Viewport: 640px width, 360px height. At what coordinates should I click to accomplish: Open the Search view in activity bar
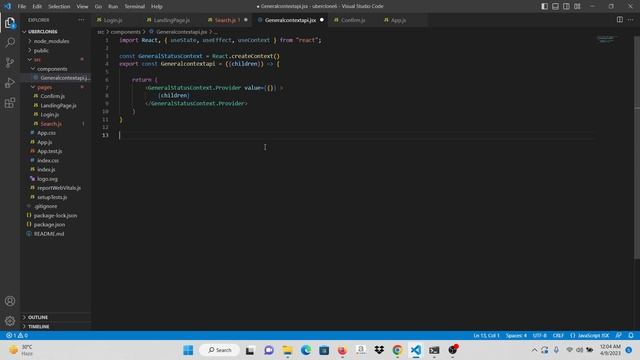(10, 42)
